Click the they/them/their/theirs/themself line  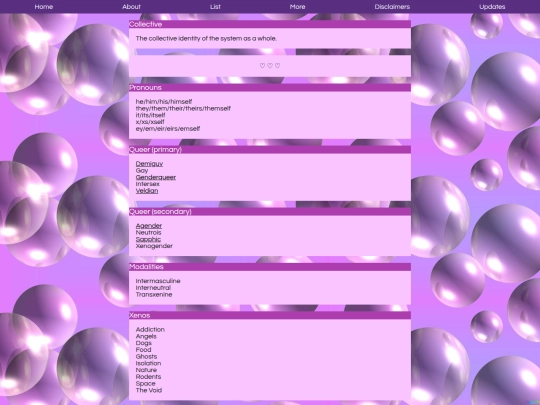click(x=183, y=108)
